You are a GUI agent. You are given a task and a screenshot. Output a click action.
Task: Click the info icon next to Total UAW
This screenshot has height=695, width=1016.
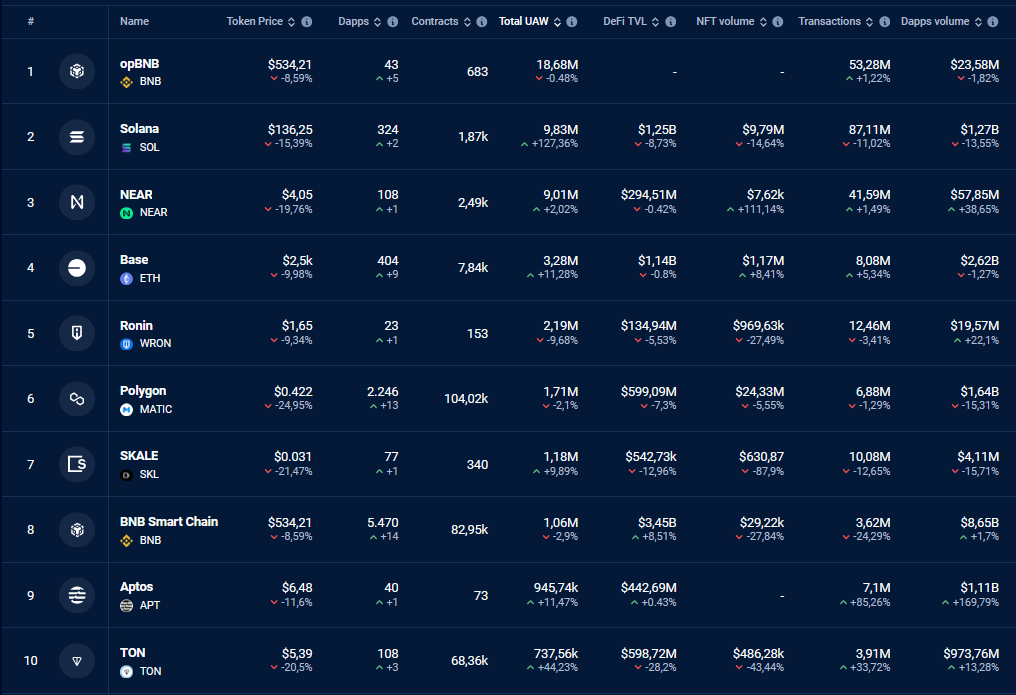coord(572,21)
